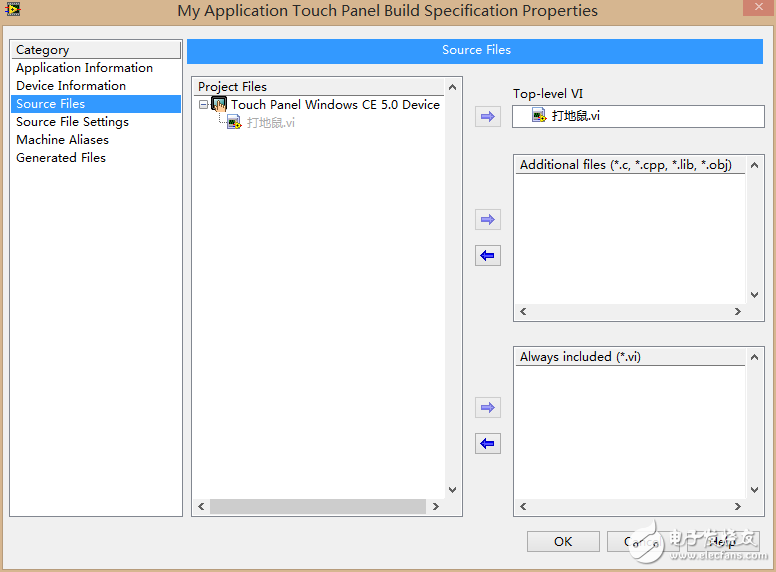Click the Project Files column header

[x=318, y=87]
